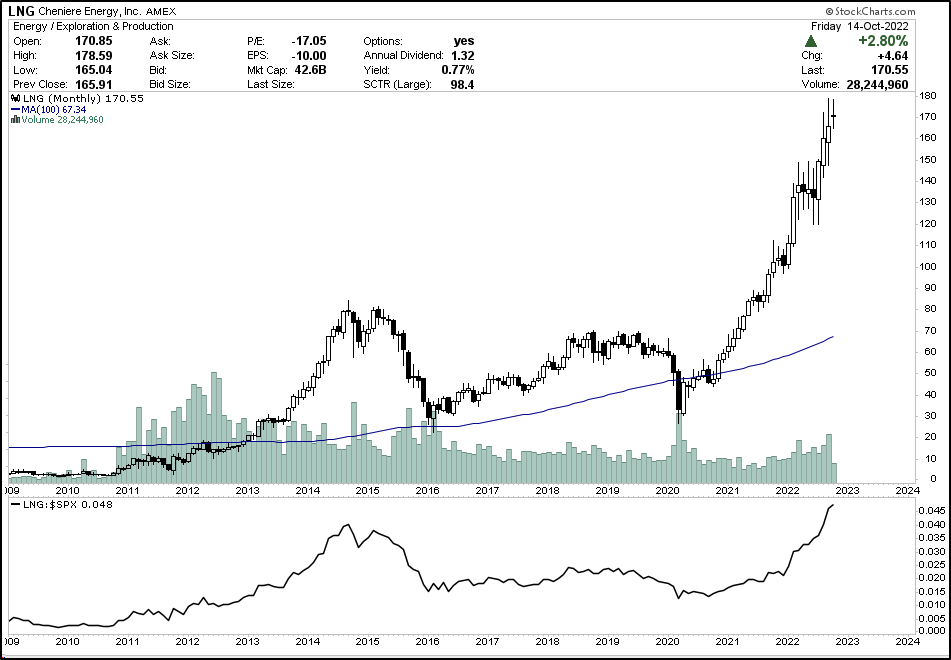This screenshot has width=951, height=660.
Task: Click the Low value 165.04
Action: click(93, 70)
